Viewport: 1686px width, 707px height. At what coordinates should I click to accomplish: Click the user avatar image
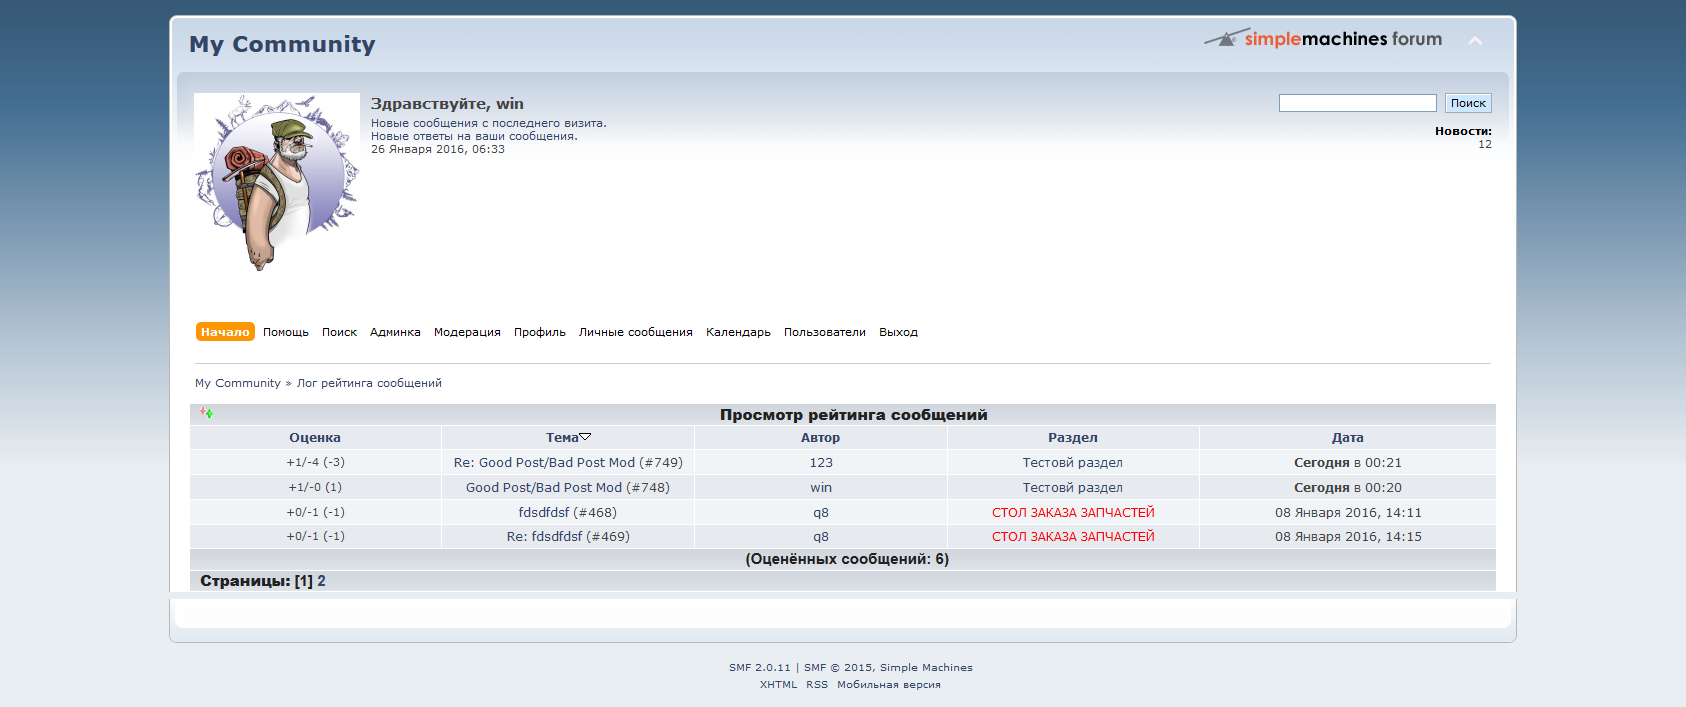(277, 182)
